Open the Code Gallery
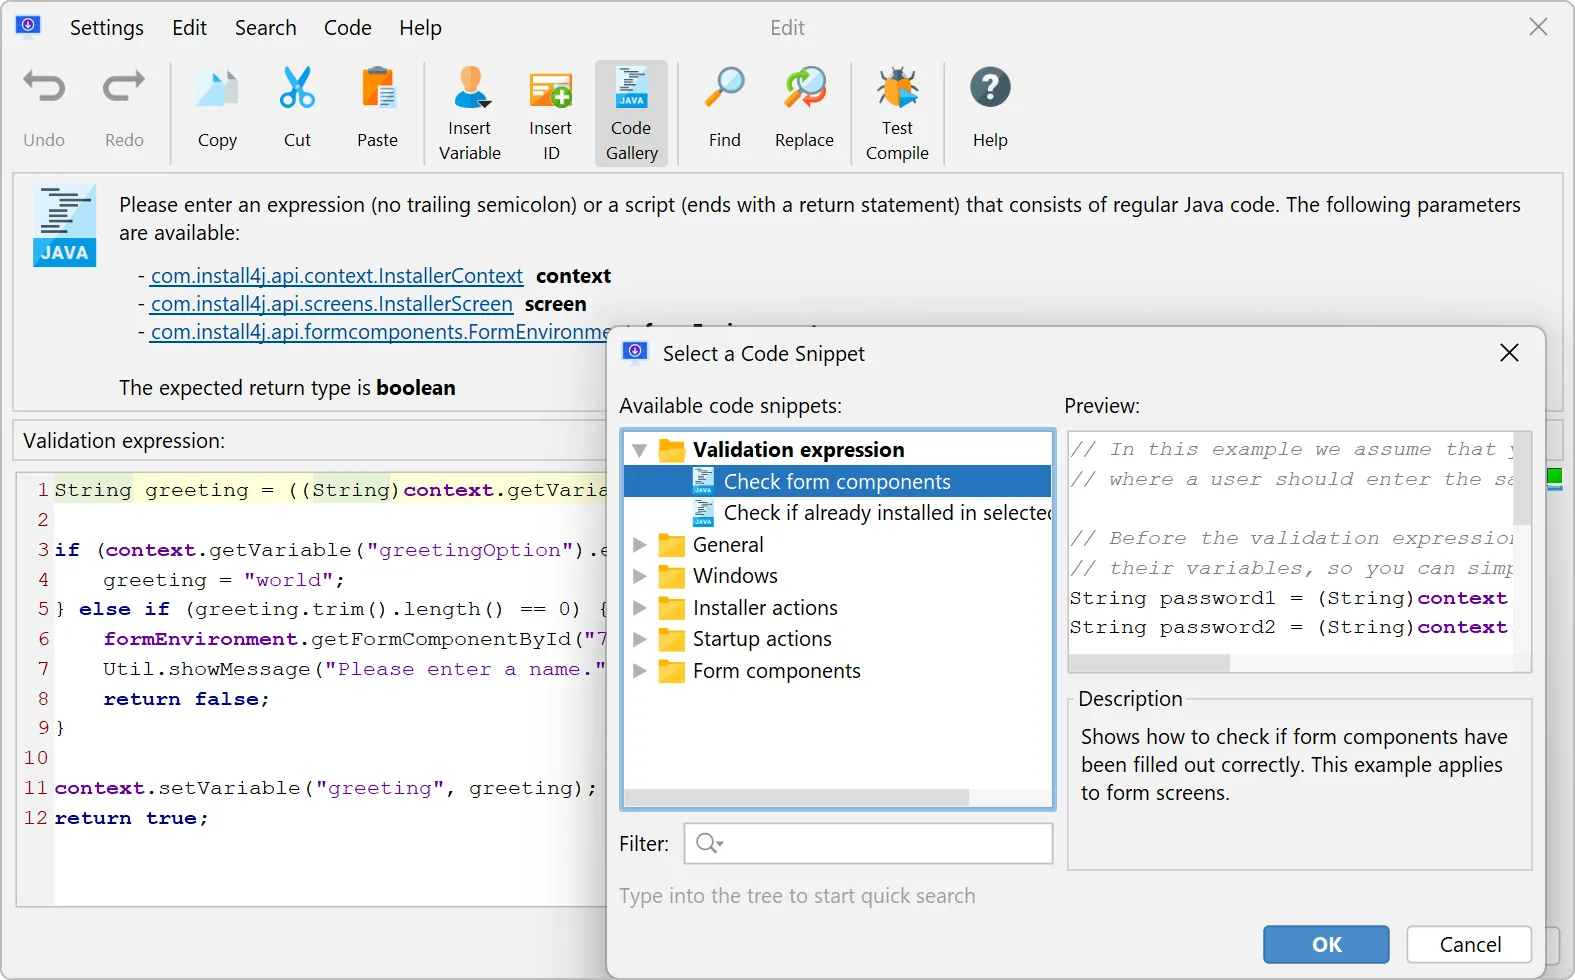This screenshot has height=980, width=1575. (631, 113)
